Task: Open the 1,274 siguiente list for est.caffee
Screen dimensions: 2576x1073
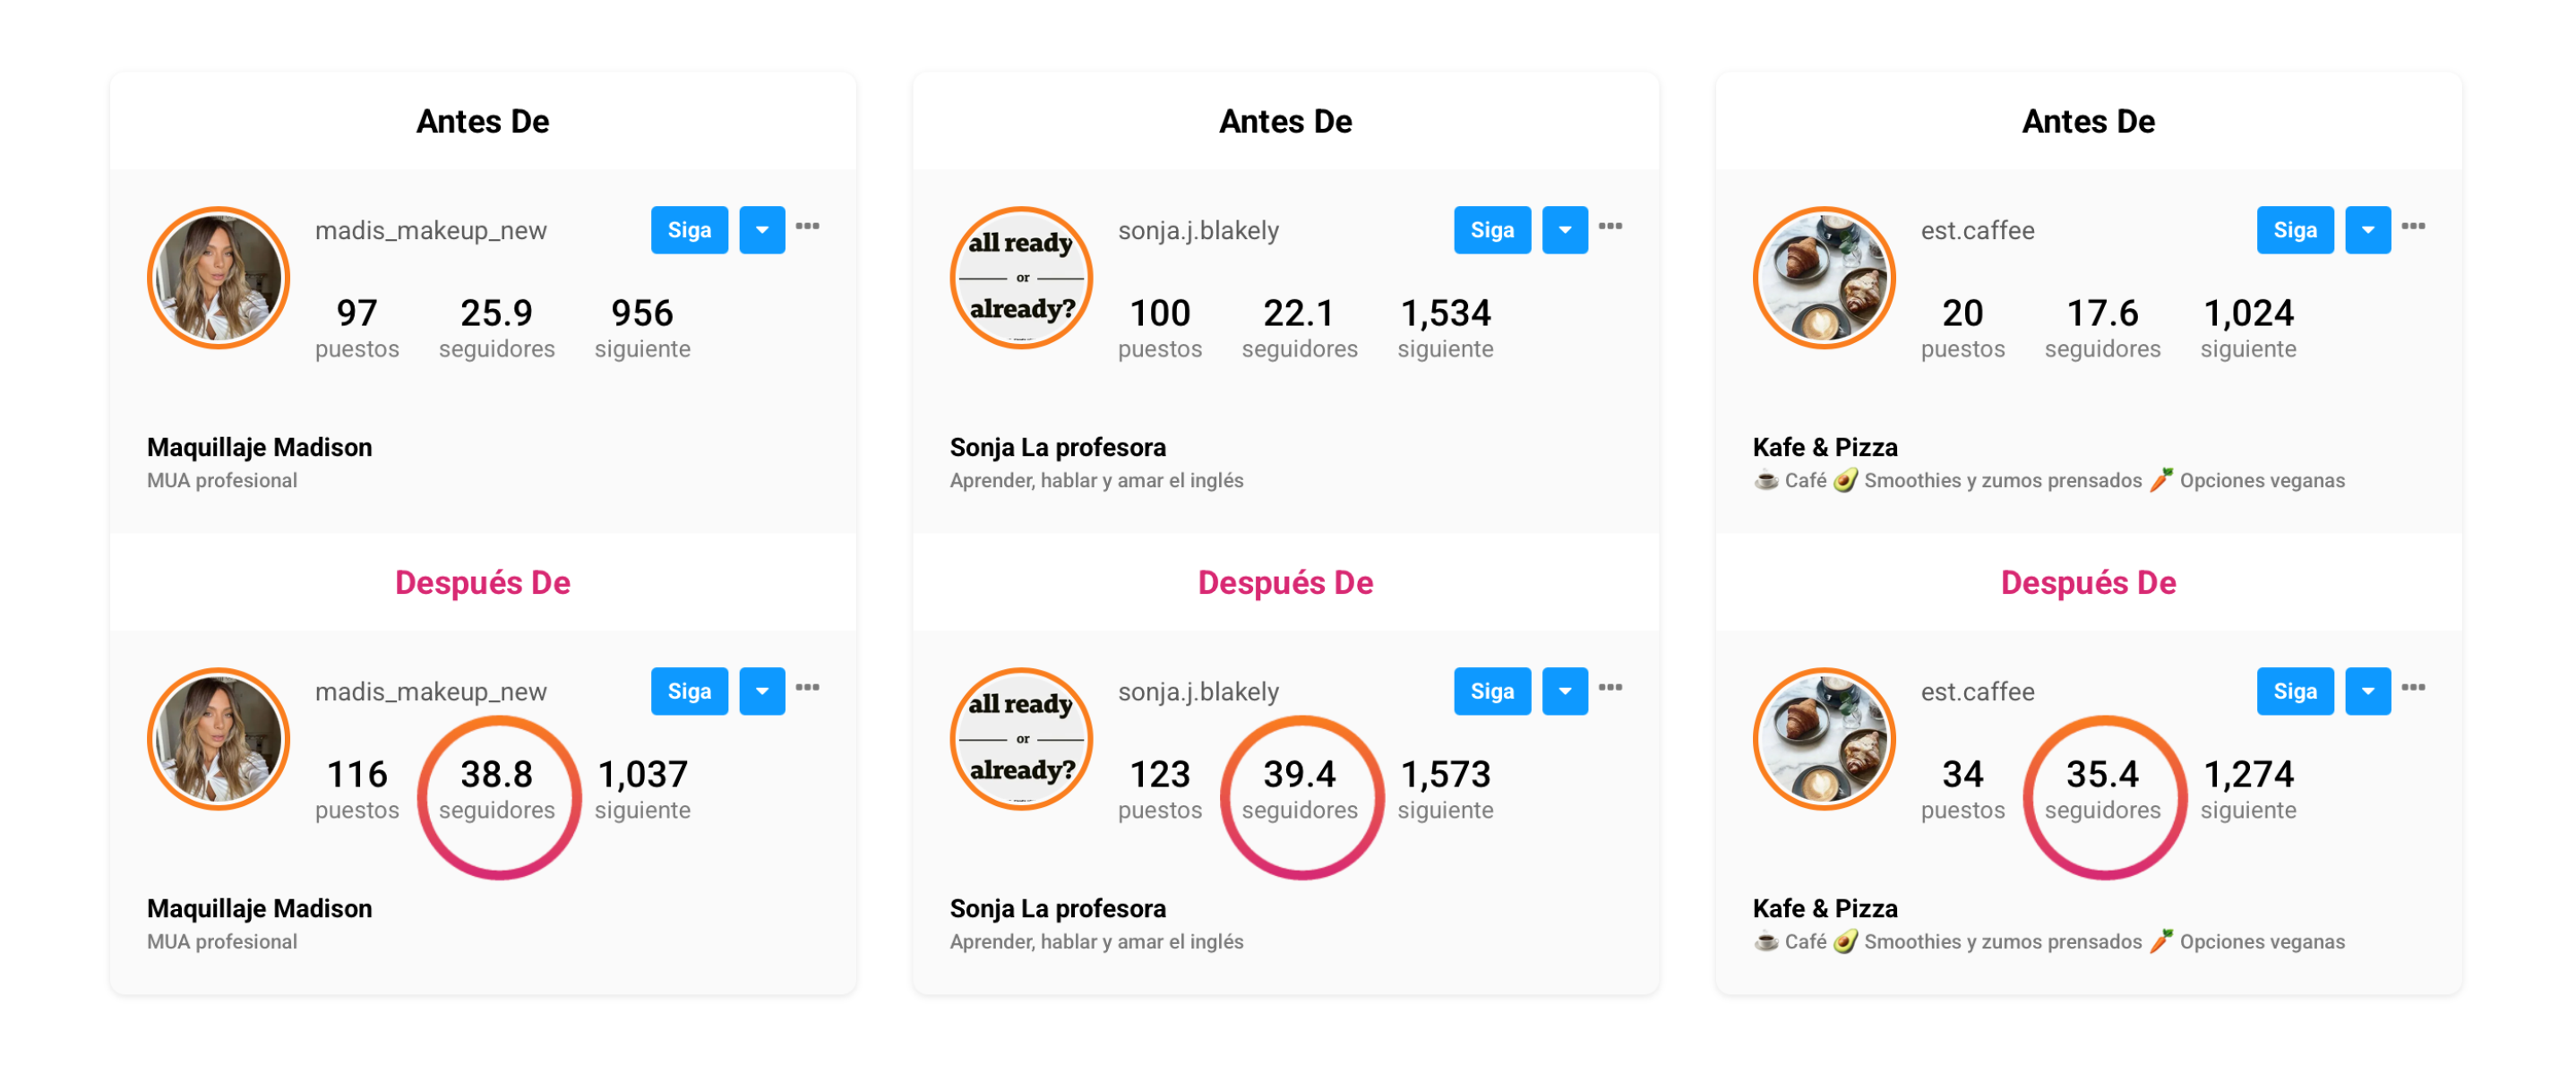Action: click(x=2248, y=789)
